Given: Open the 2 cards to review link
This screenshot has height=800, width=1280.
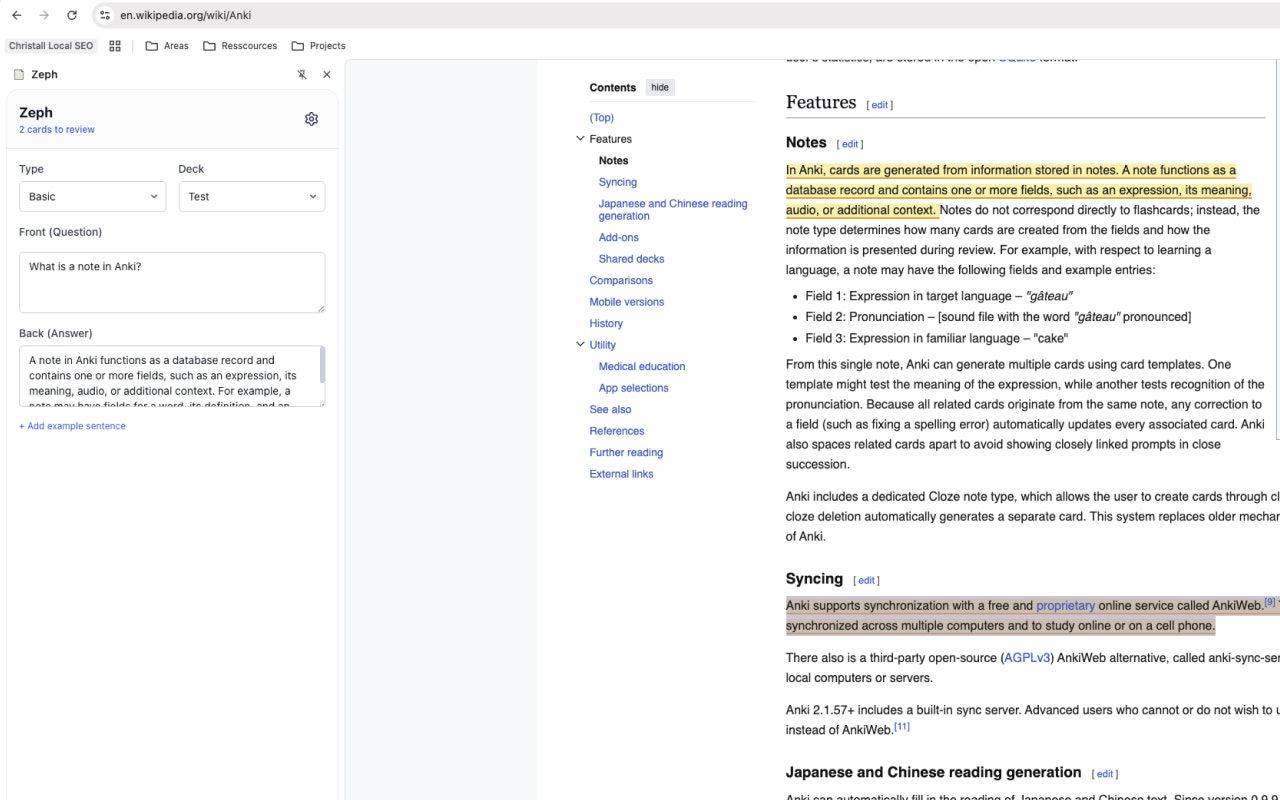Looking at the screenshot, I should tap(57, 130).
